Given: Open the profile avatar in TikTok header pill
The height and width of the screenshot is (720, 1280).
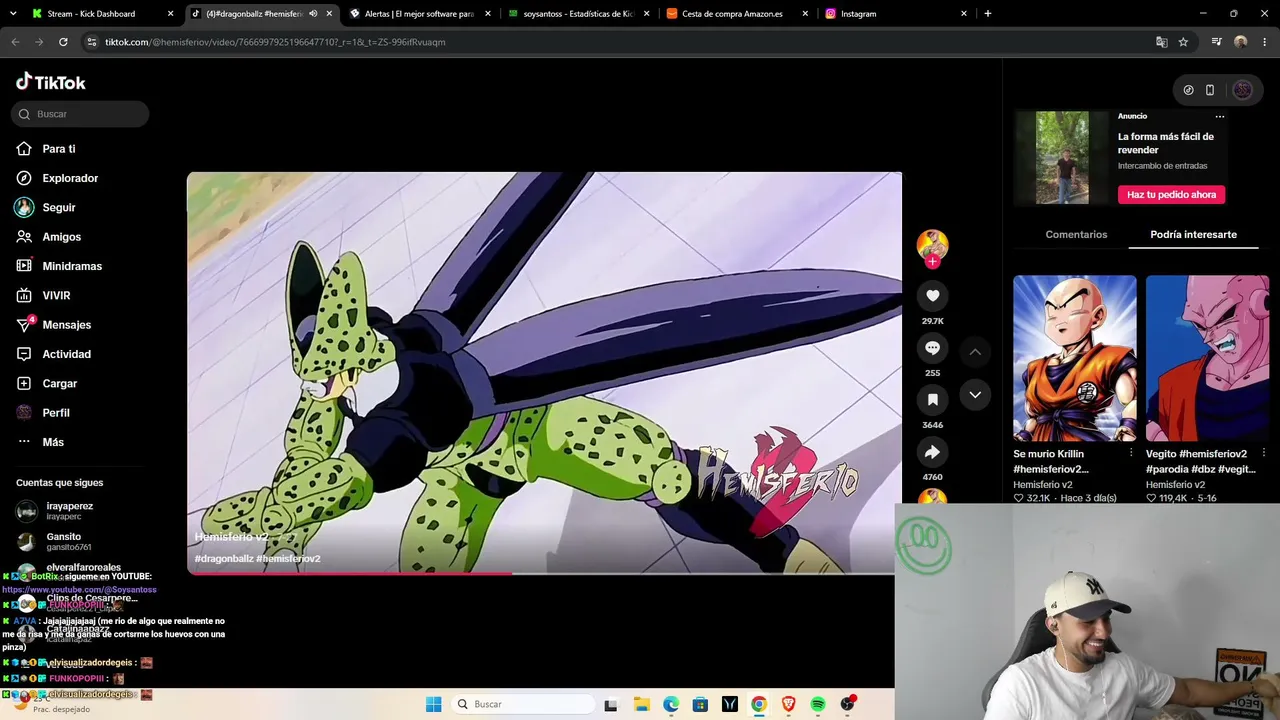Looking at the screenshot, I should [x=1242, y=90].
